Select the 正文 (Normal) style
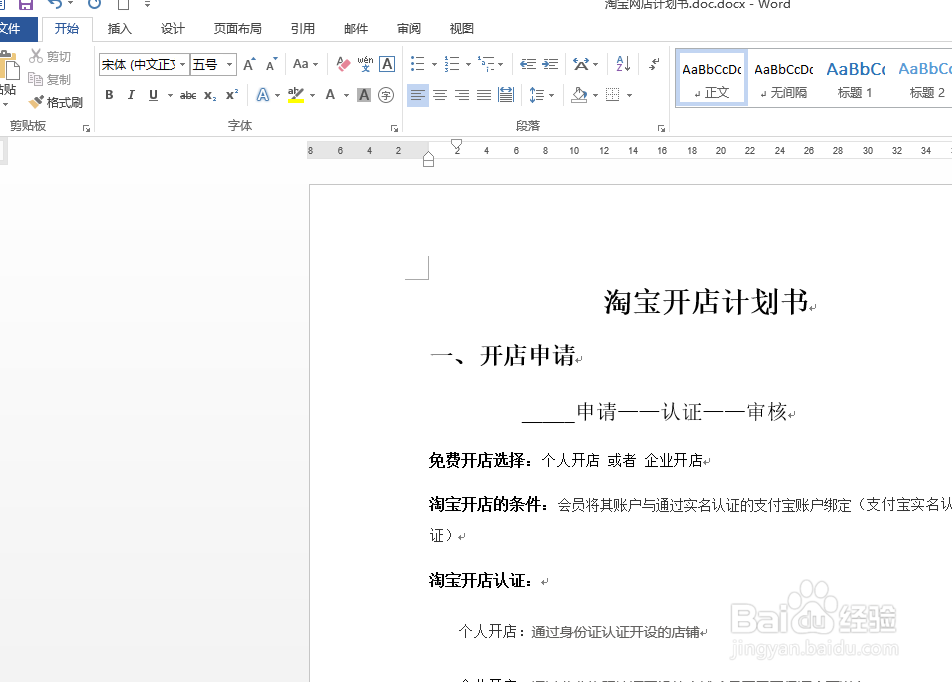This screenshot has height=682, width=952. tap(712, 78)
